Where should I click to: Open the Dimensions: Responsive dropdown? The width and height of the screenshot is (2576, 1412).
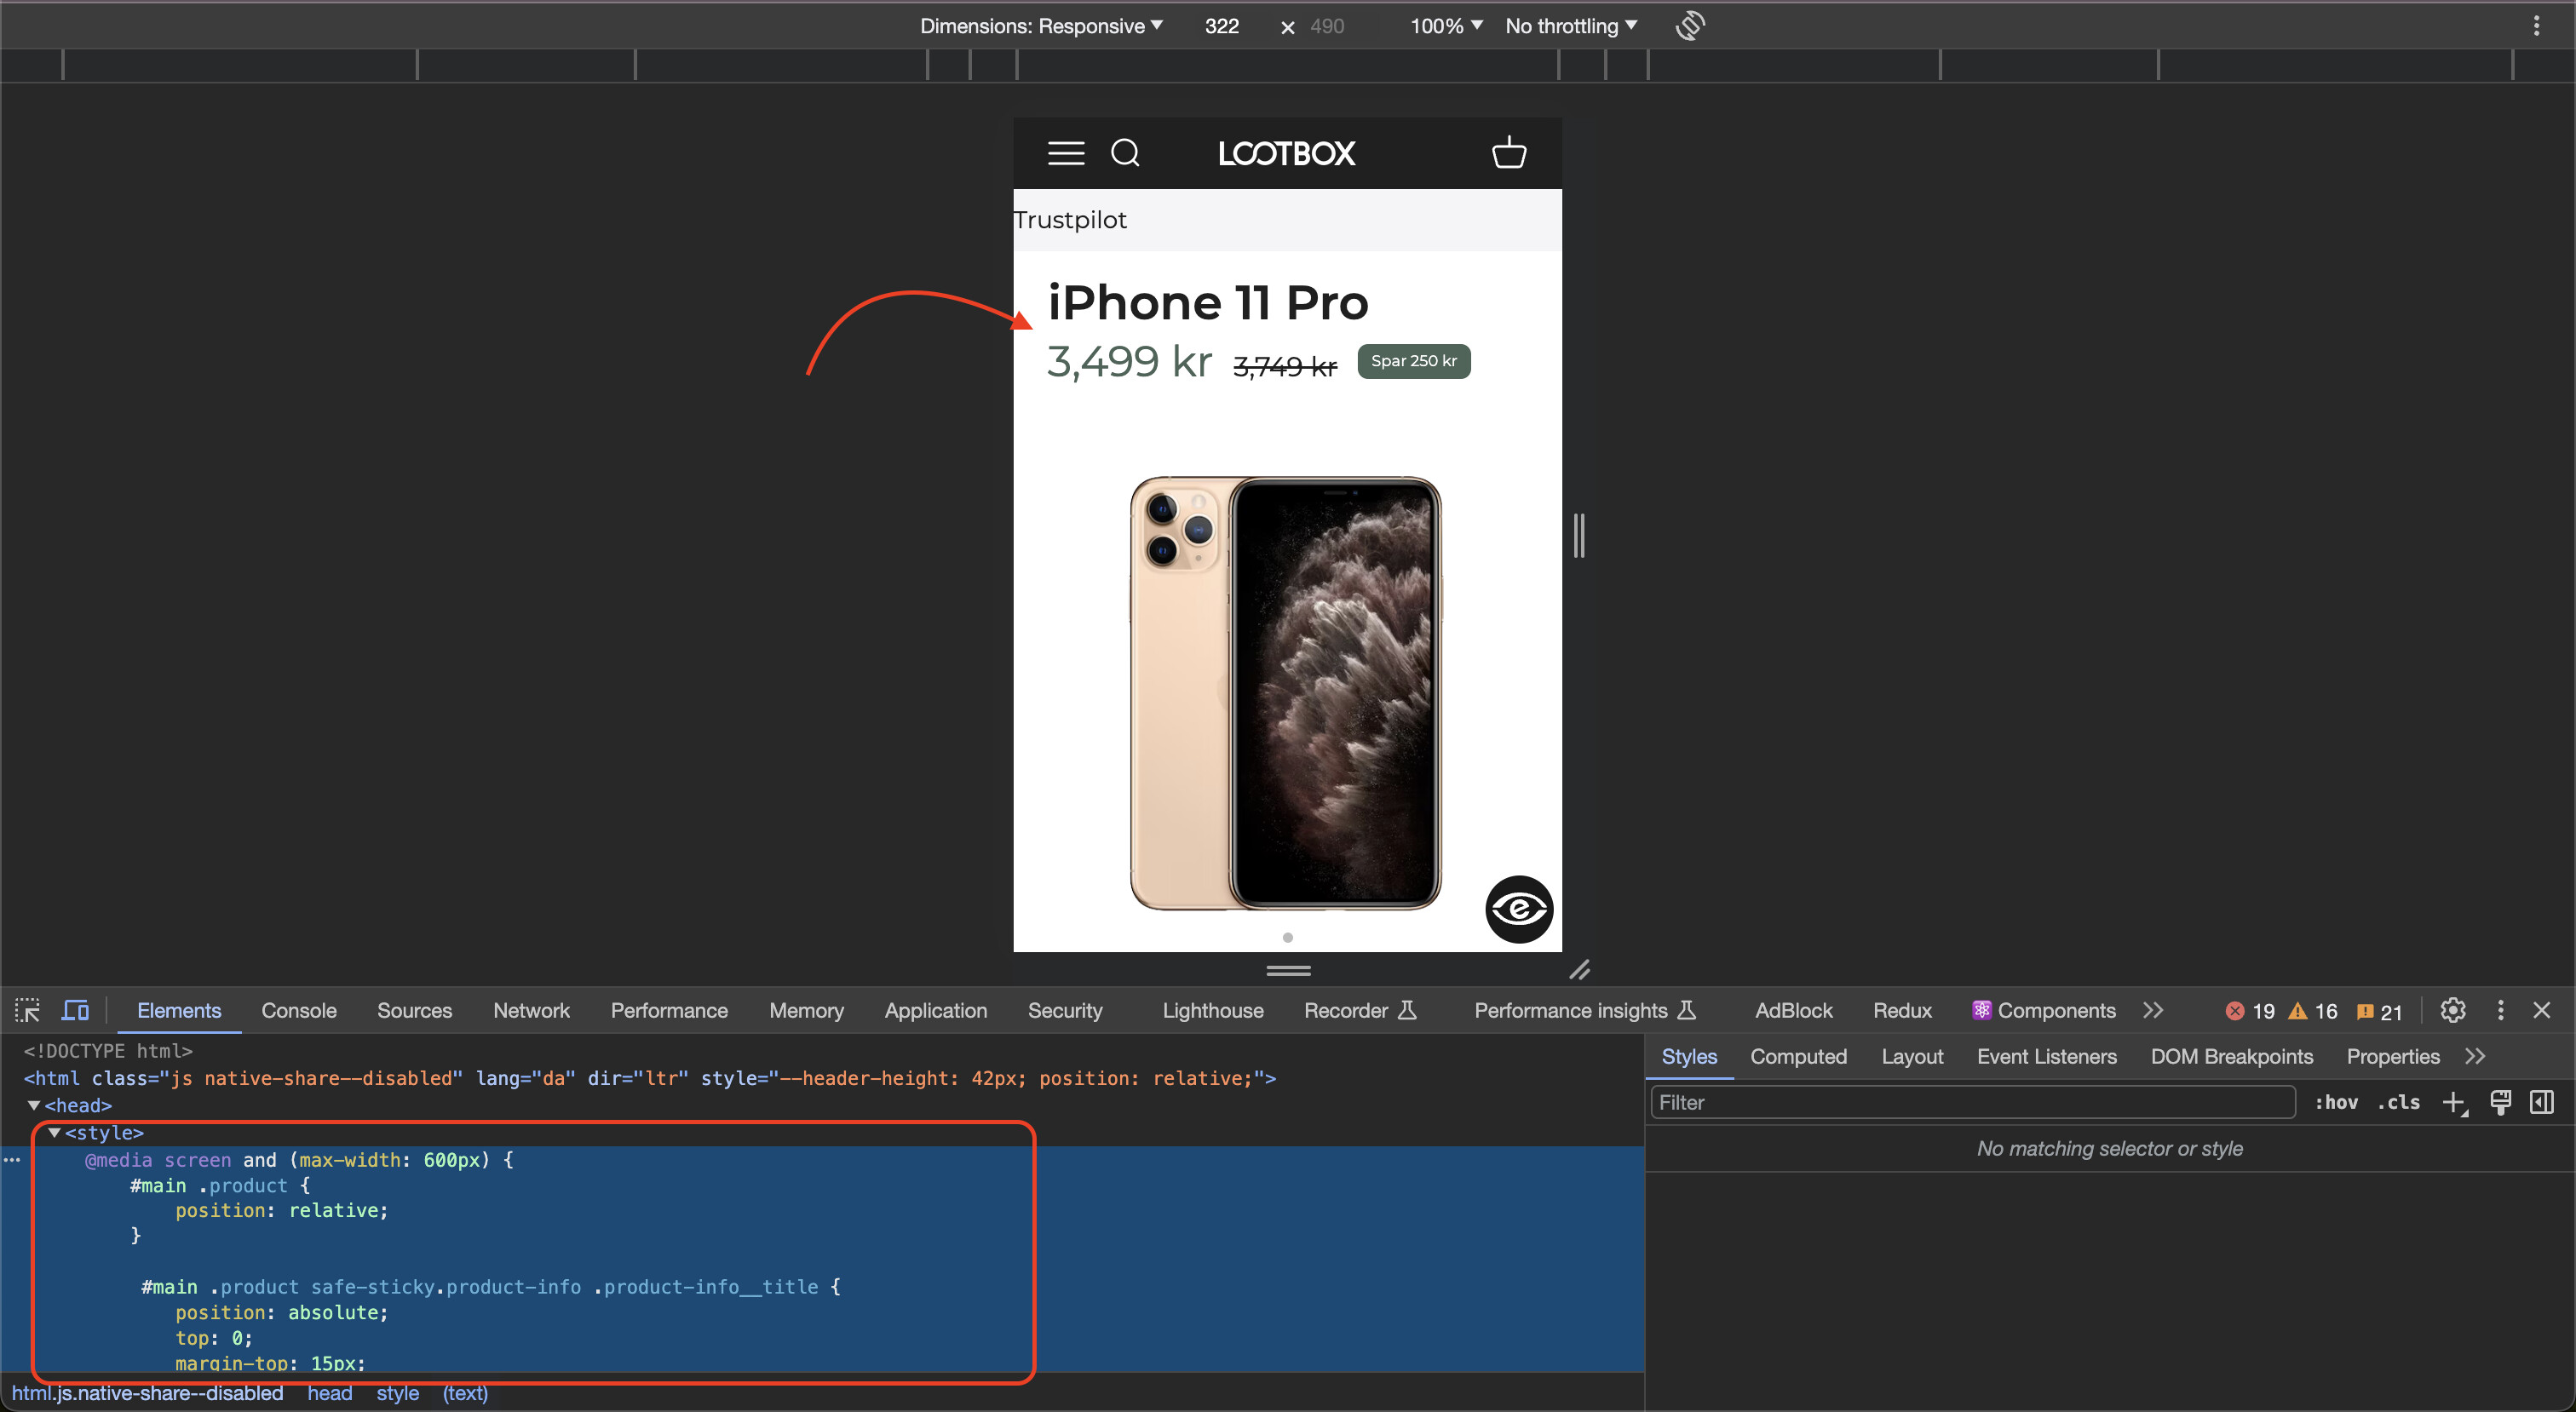[1041, 26]
